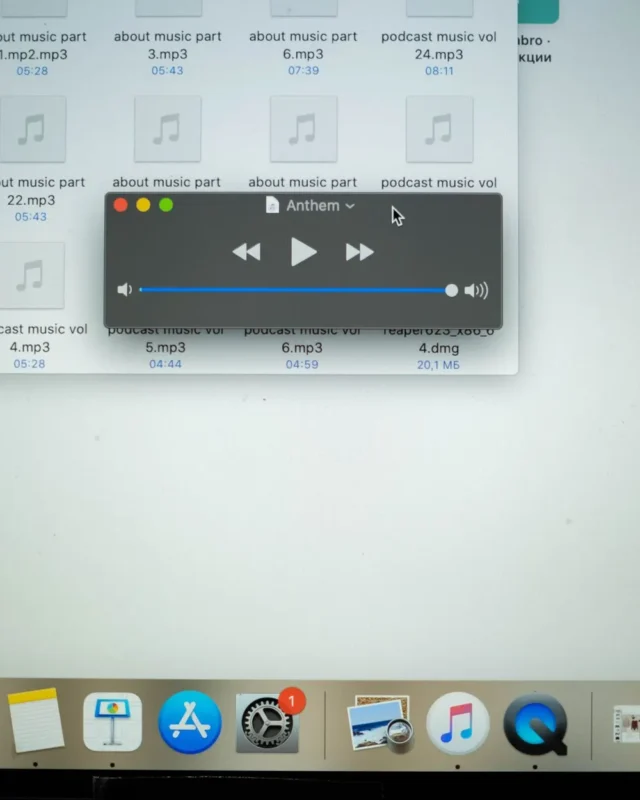
Task: Select about music part 3.mp3 file
Action: click(167, 45)
